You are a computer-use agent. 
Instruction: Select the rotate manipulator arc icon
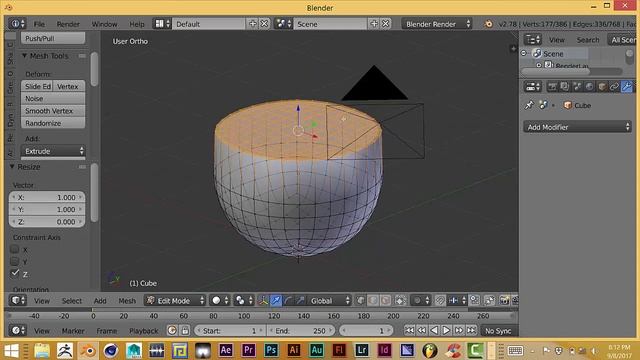click(x=288, y=301)
